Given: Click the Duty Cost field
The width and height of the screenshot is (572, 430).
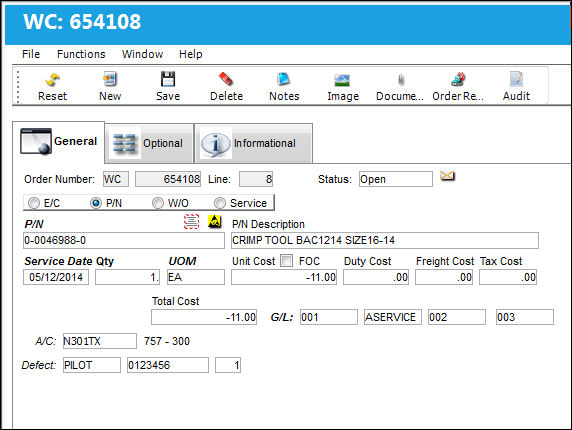Looking at the screenshot, I should coord(376,277).
